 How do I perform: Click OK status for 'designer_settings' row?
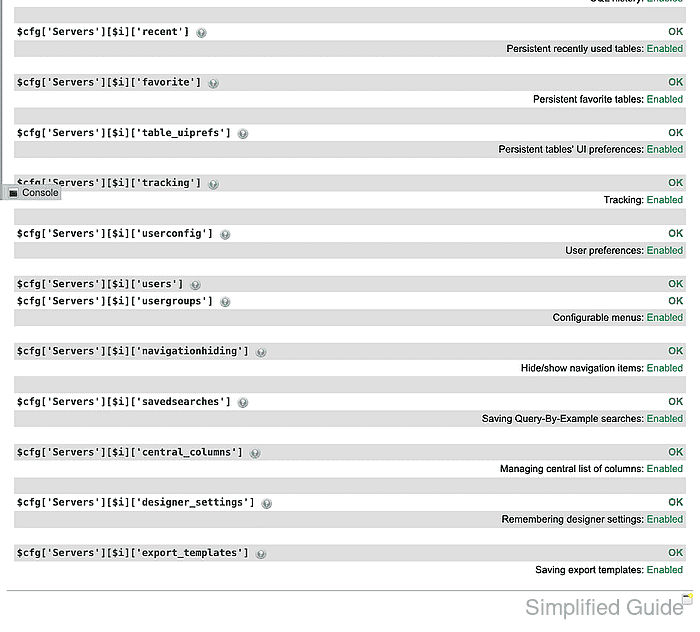pos(675,503)
